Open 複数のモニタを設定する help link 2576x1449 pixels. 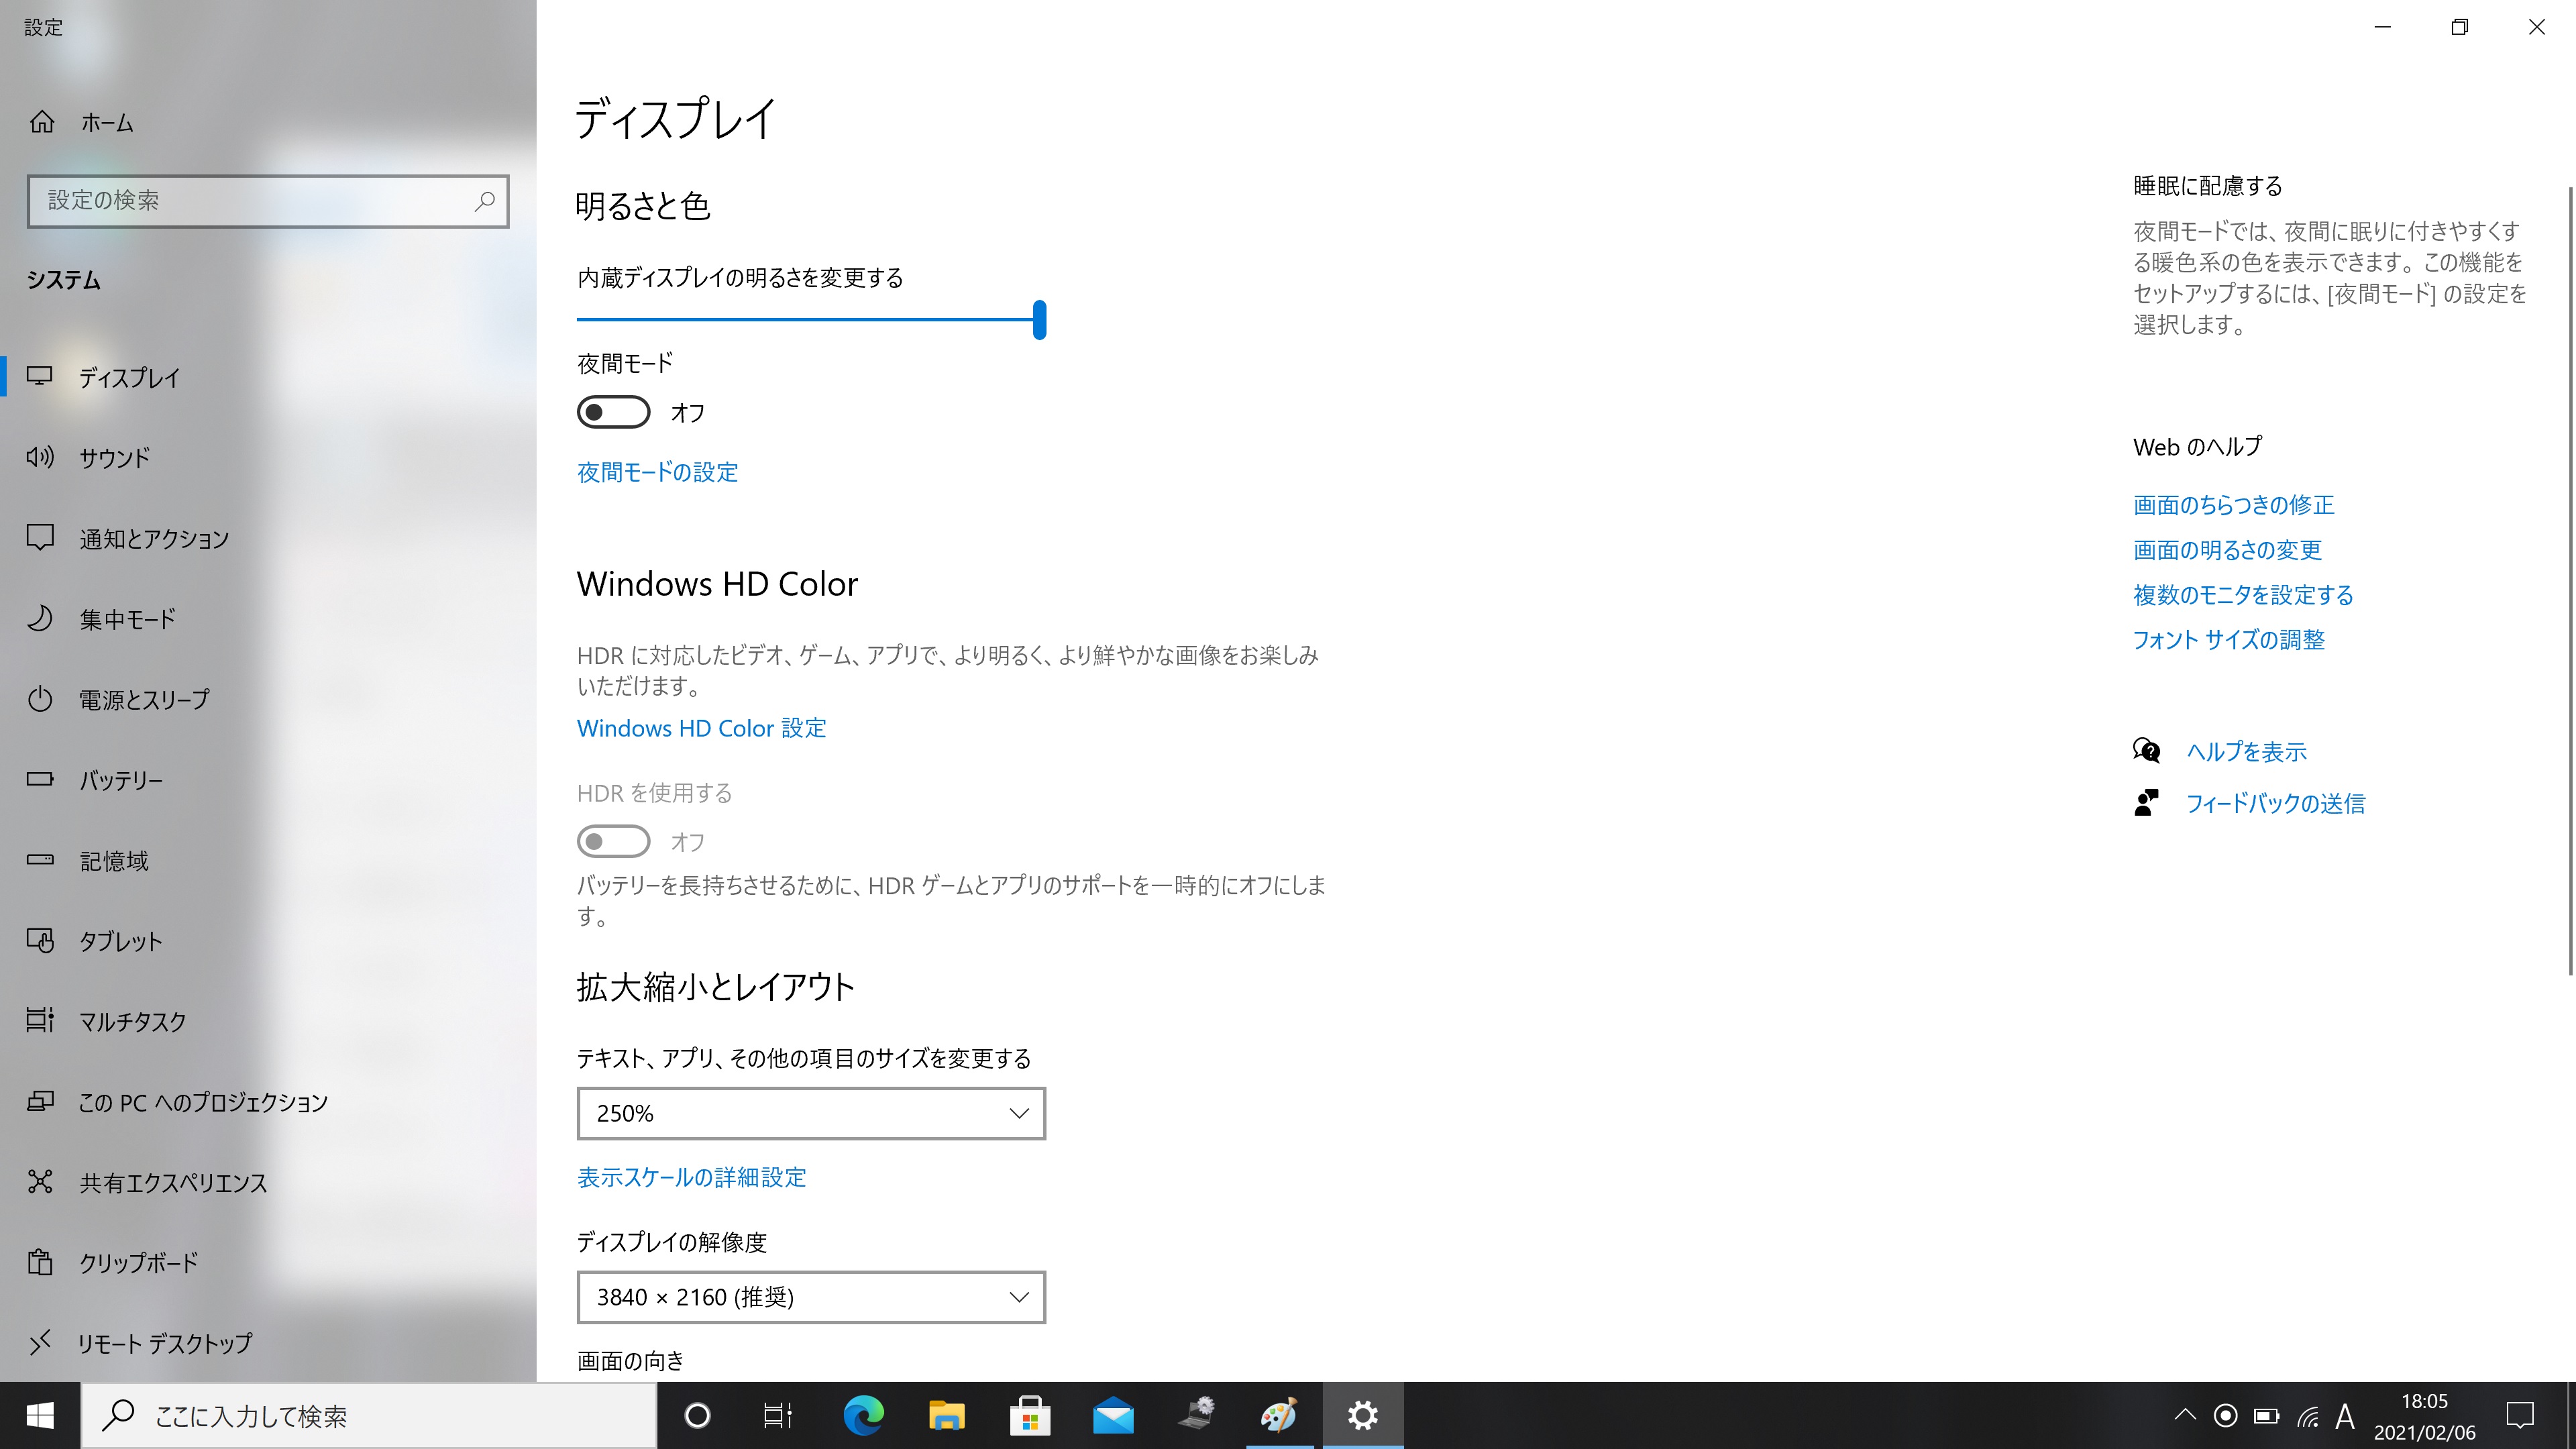pyautogui.click(x=2243, y=595)
